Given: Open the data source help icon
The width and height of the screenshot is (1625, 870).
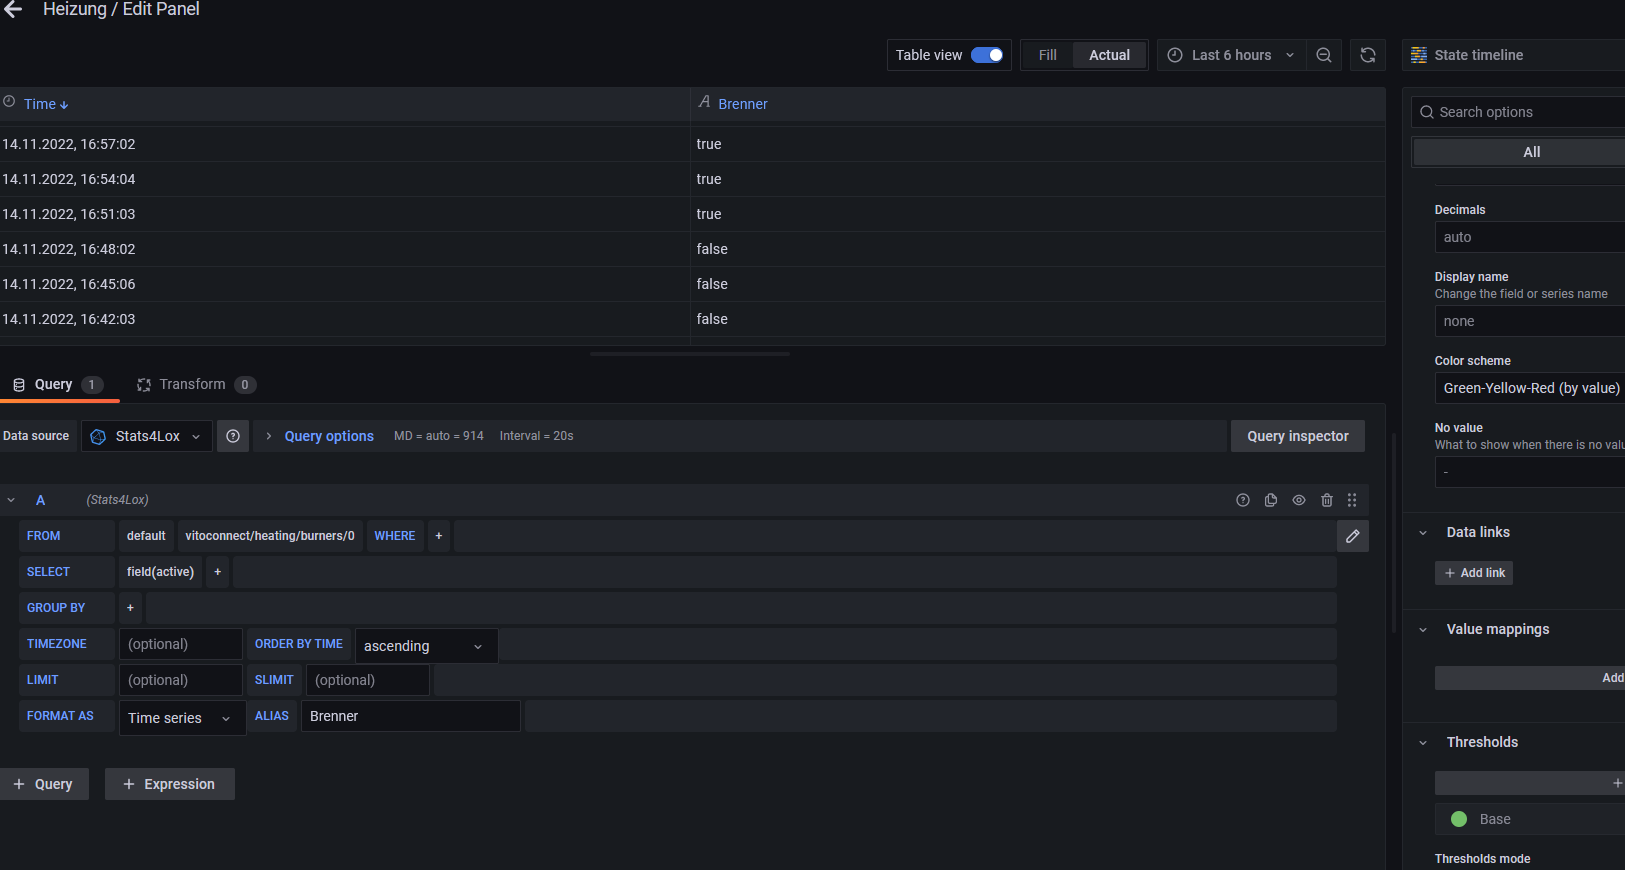Looking at the screenshot, I should (x=233, y=436).
